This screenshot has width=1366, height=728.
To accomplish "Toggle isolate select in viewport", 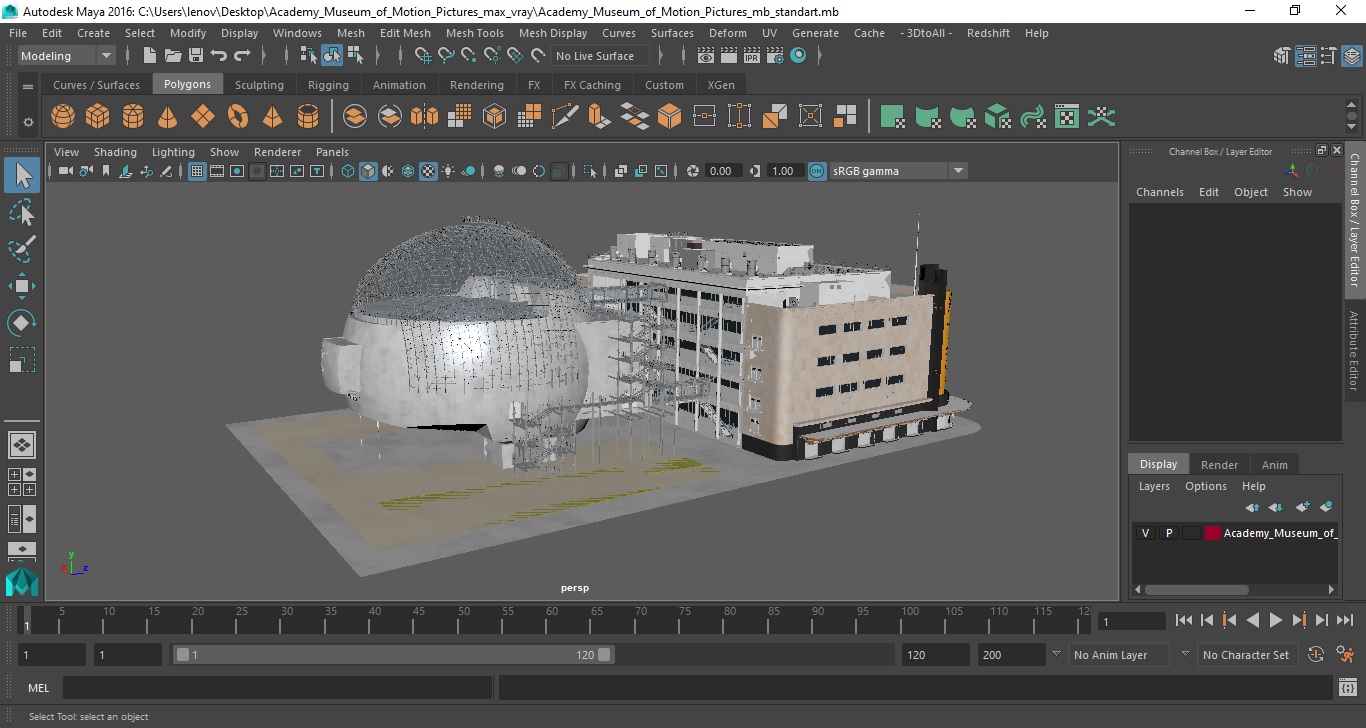I will pyautogui.click(x=591, y=171).
